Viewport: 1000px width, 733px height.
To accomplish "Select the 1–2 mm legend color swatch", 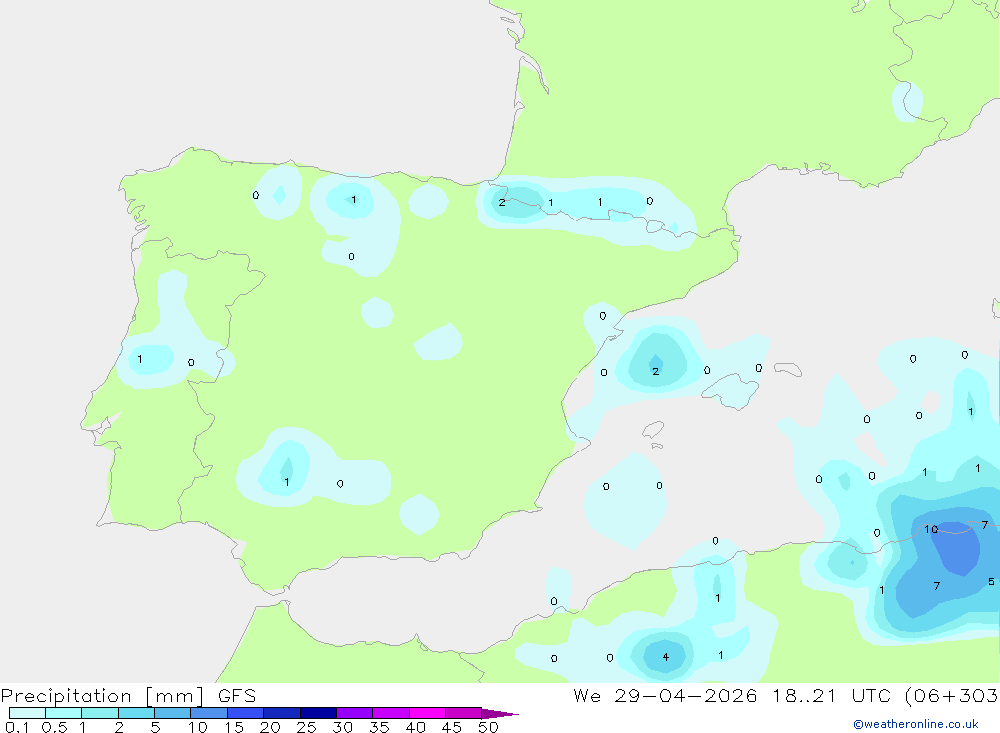I will tap(99, 713).
